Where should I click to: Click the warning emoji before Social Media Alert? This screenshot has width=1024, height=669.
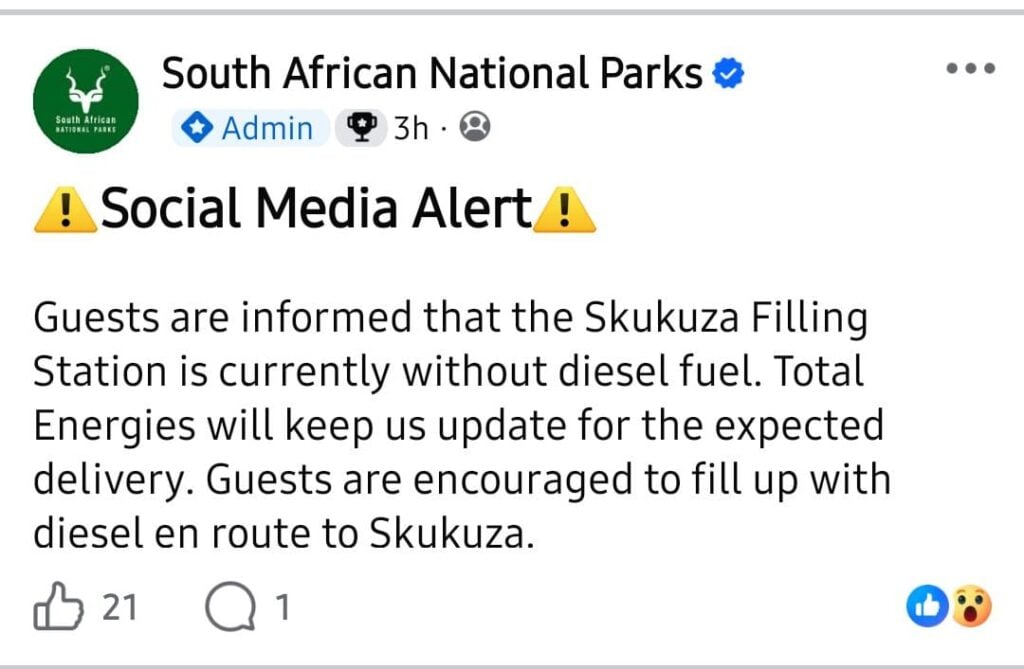point(66,211)
